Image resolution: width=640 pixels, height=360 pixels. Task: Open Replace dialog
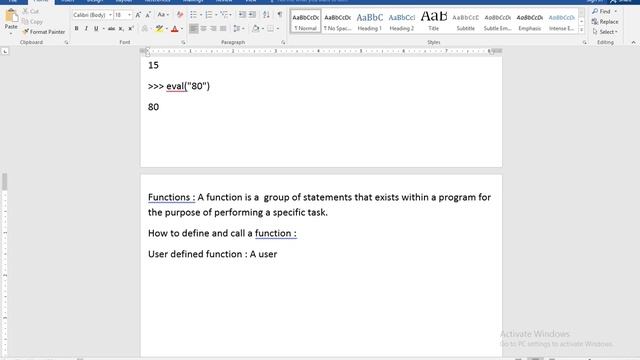pyautogui.click(x=605, y=22)
